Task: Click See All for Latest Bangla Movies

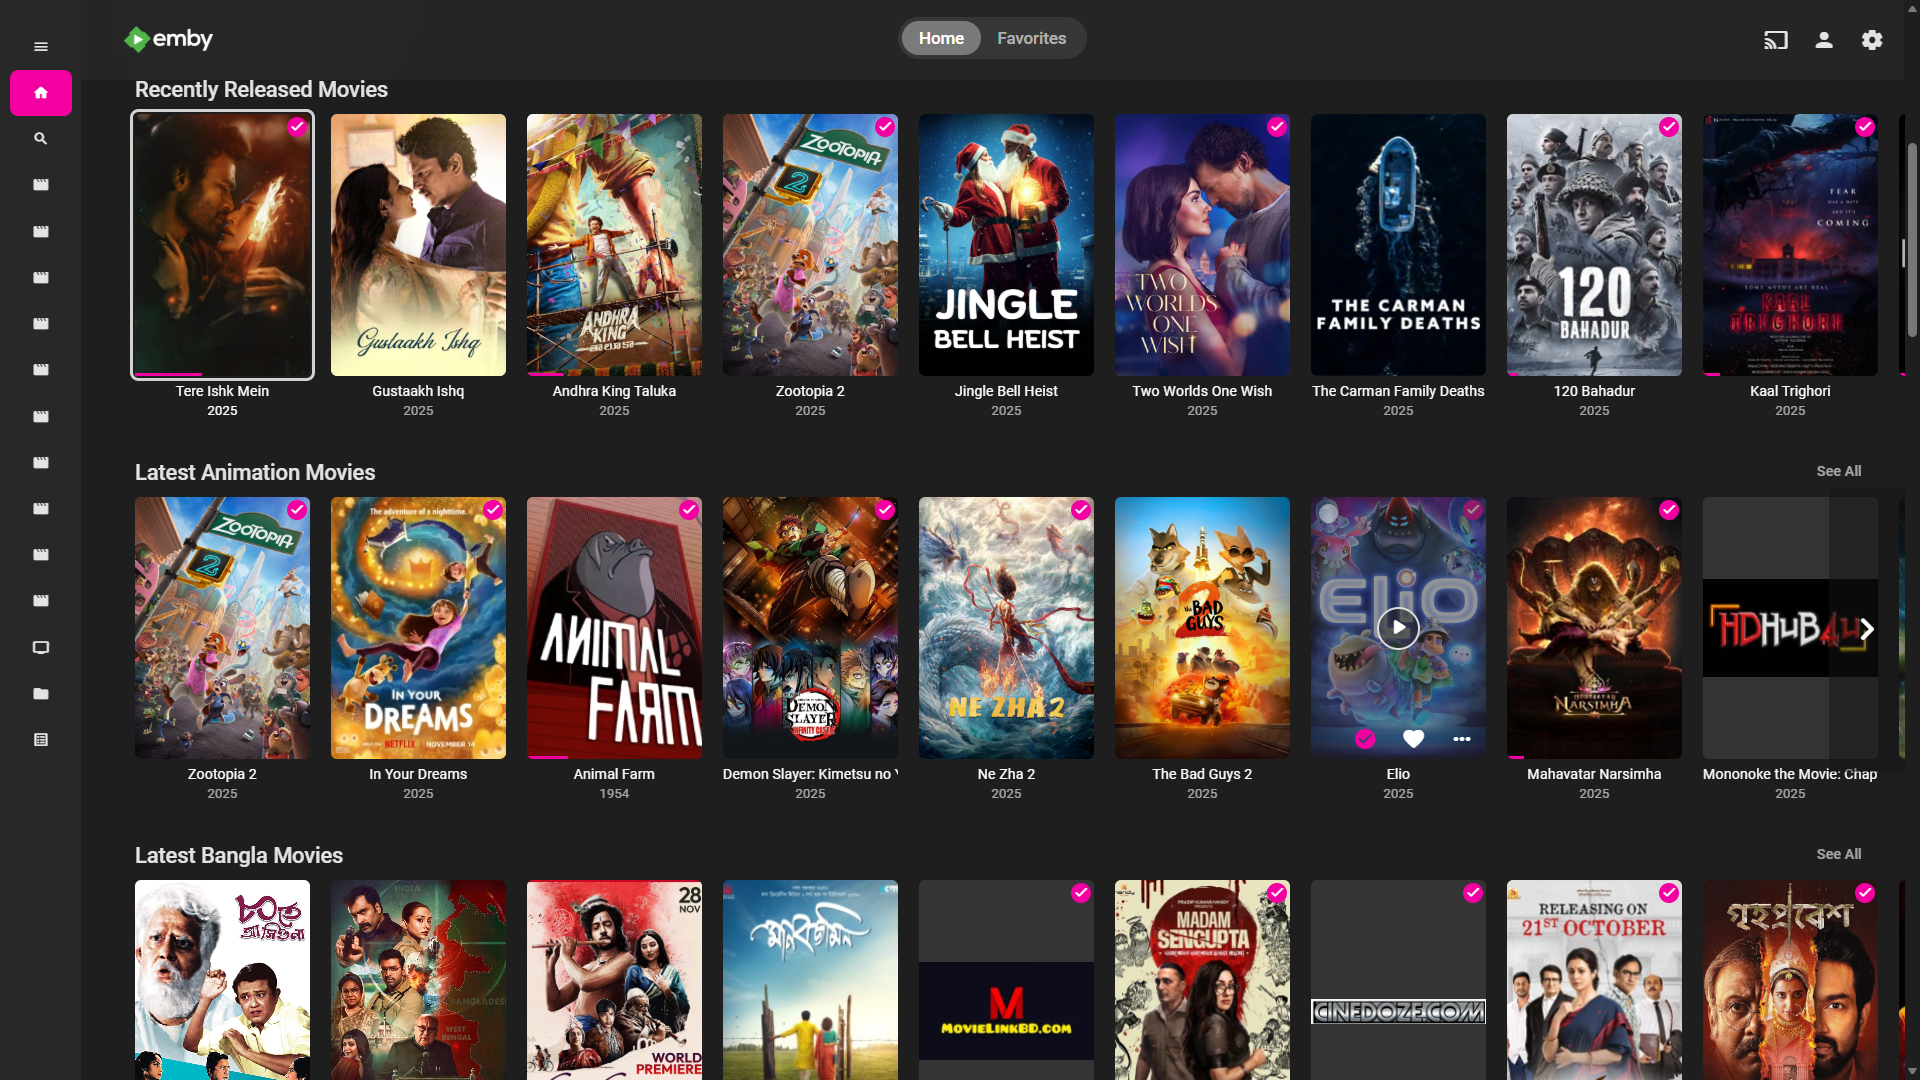Action: click(x=1838, y=854)
